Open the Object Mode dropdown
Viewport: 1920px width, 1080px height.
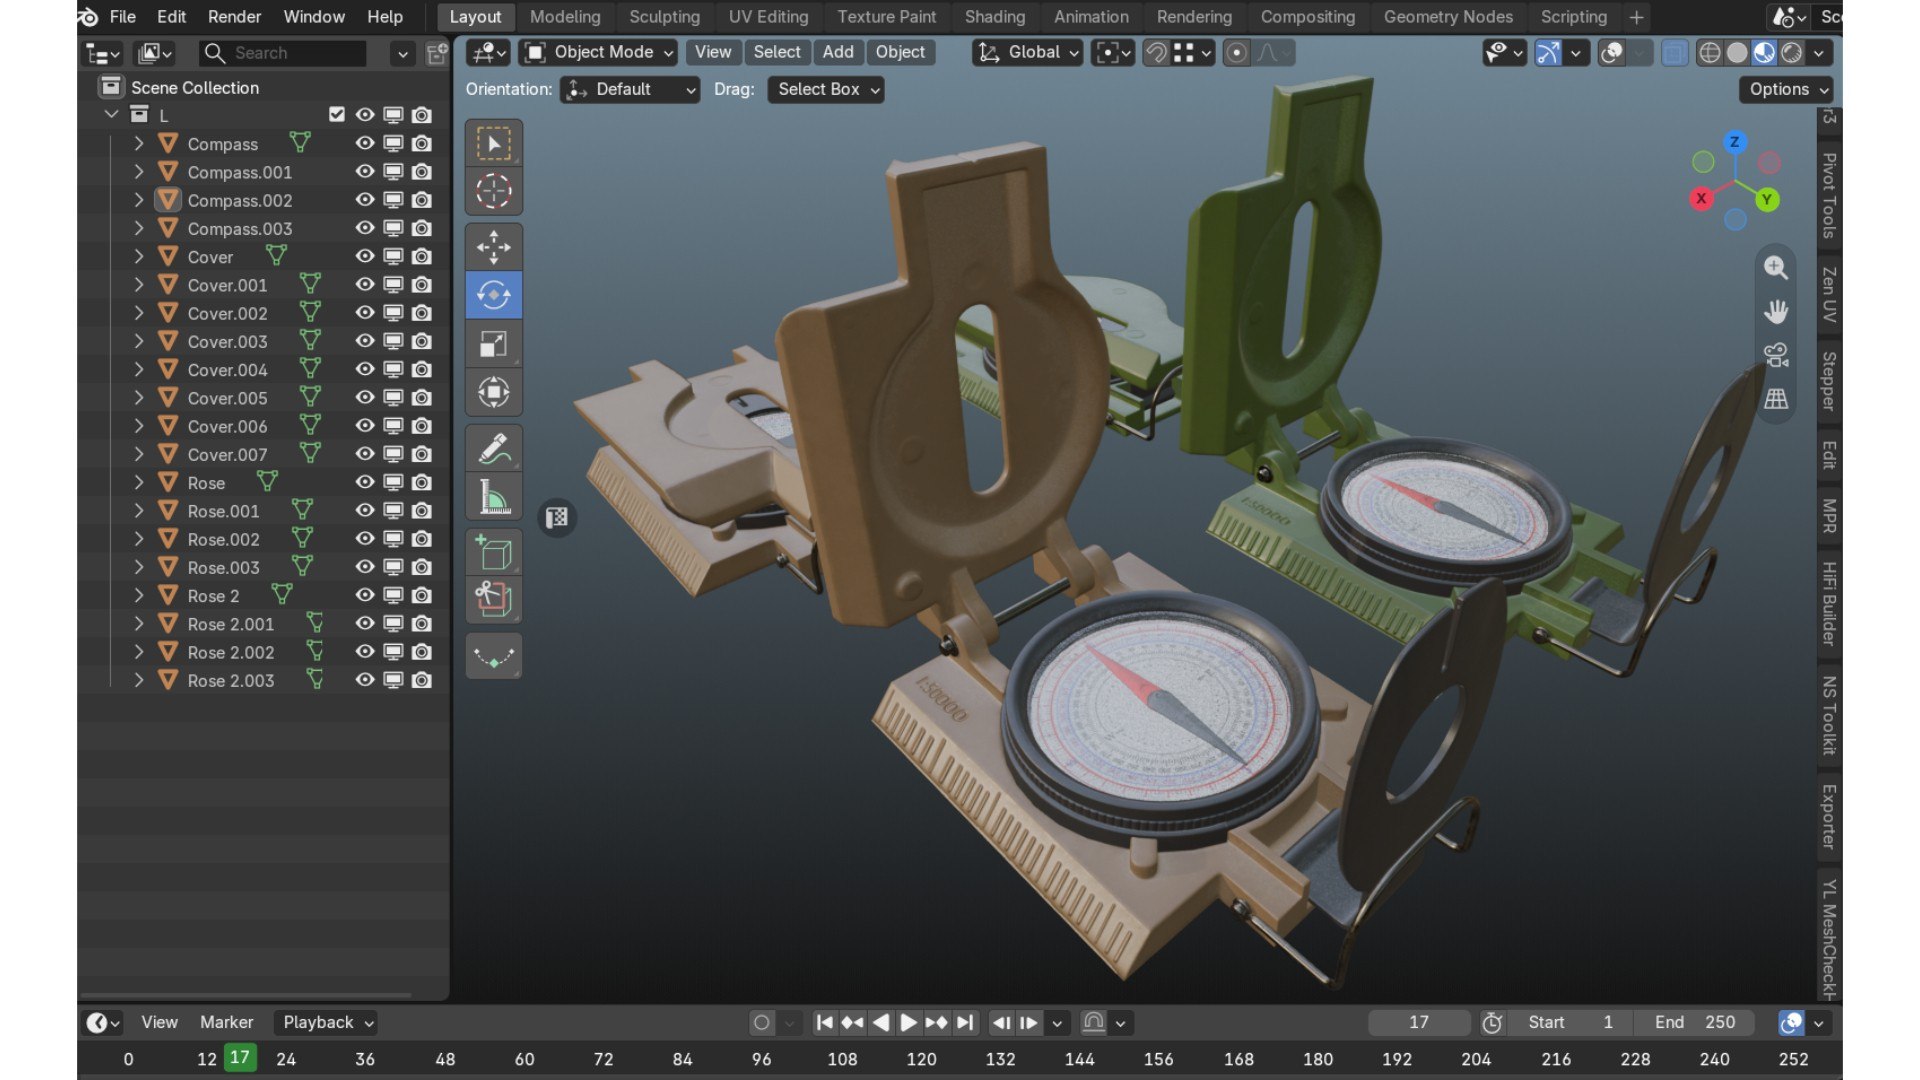point(598,53)
